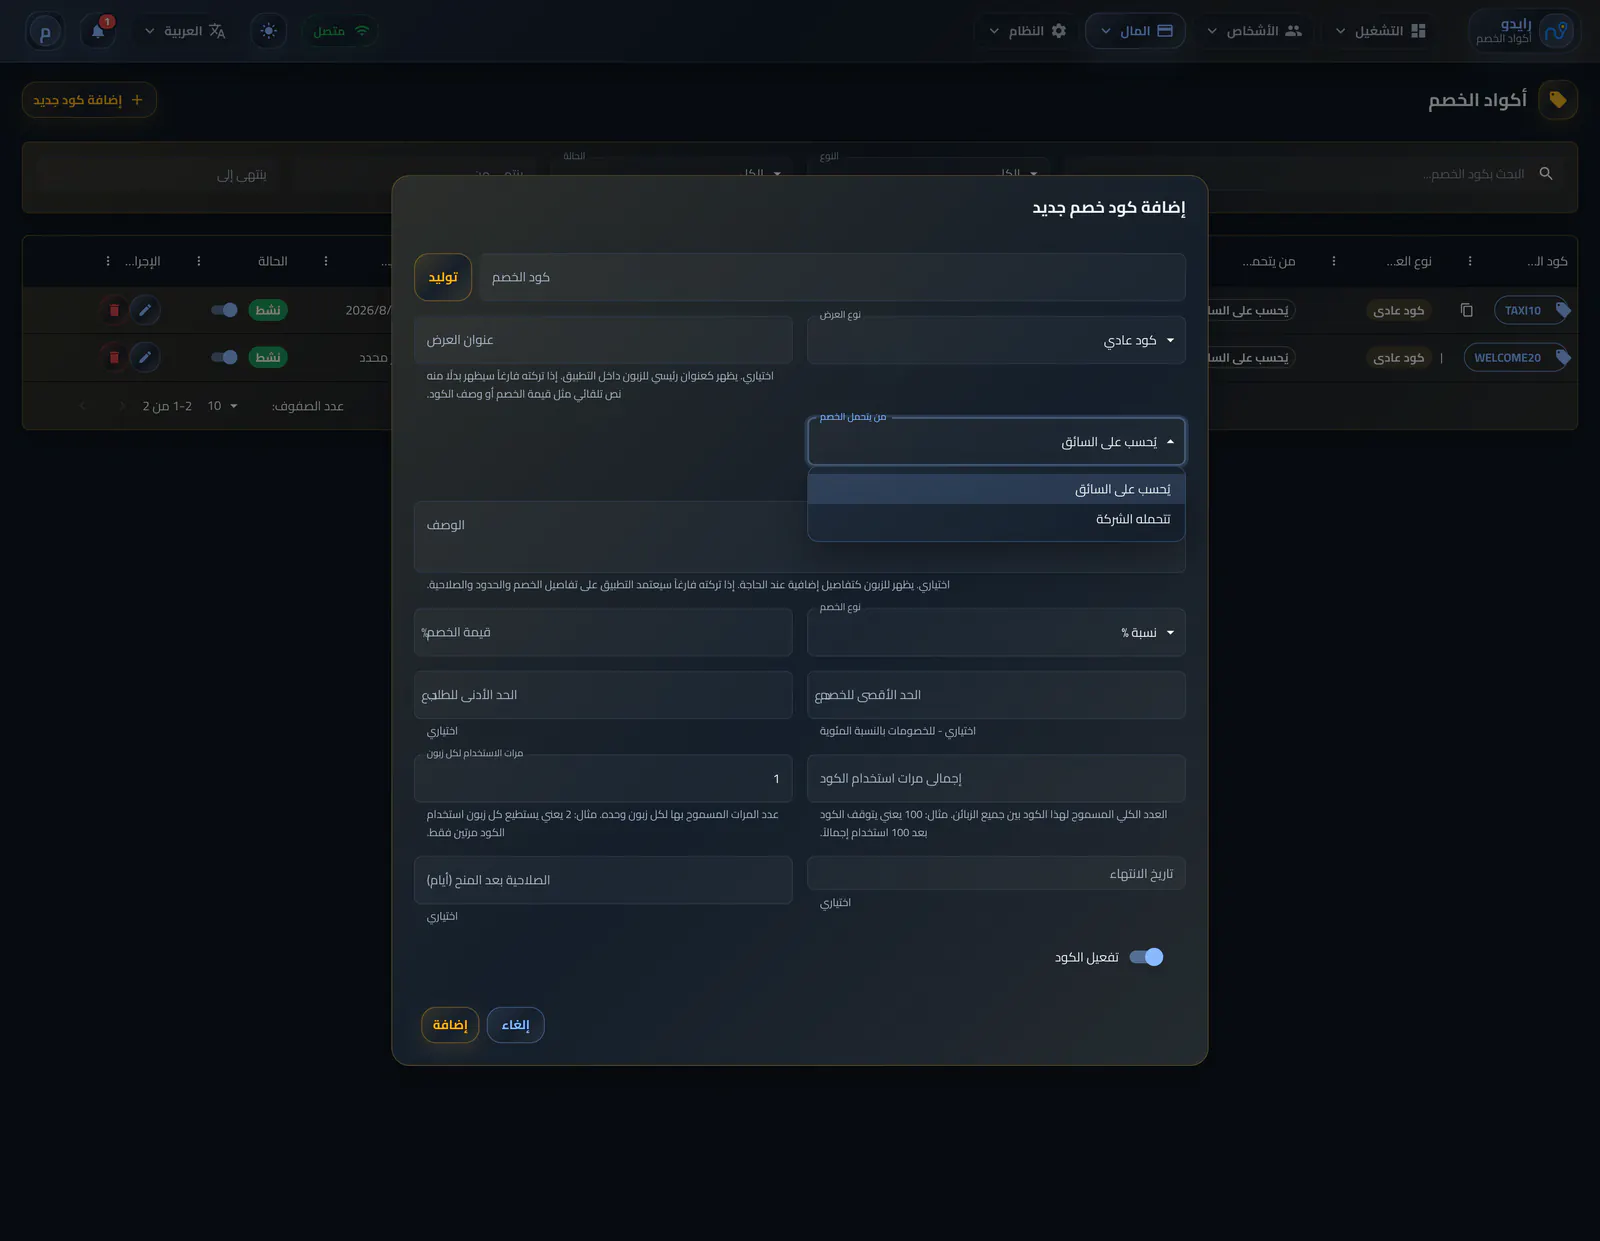Click the user profile avatar icon
1600x1241 pixels.
click(45, 31)
